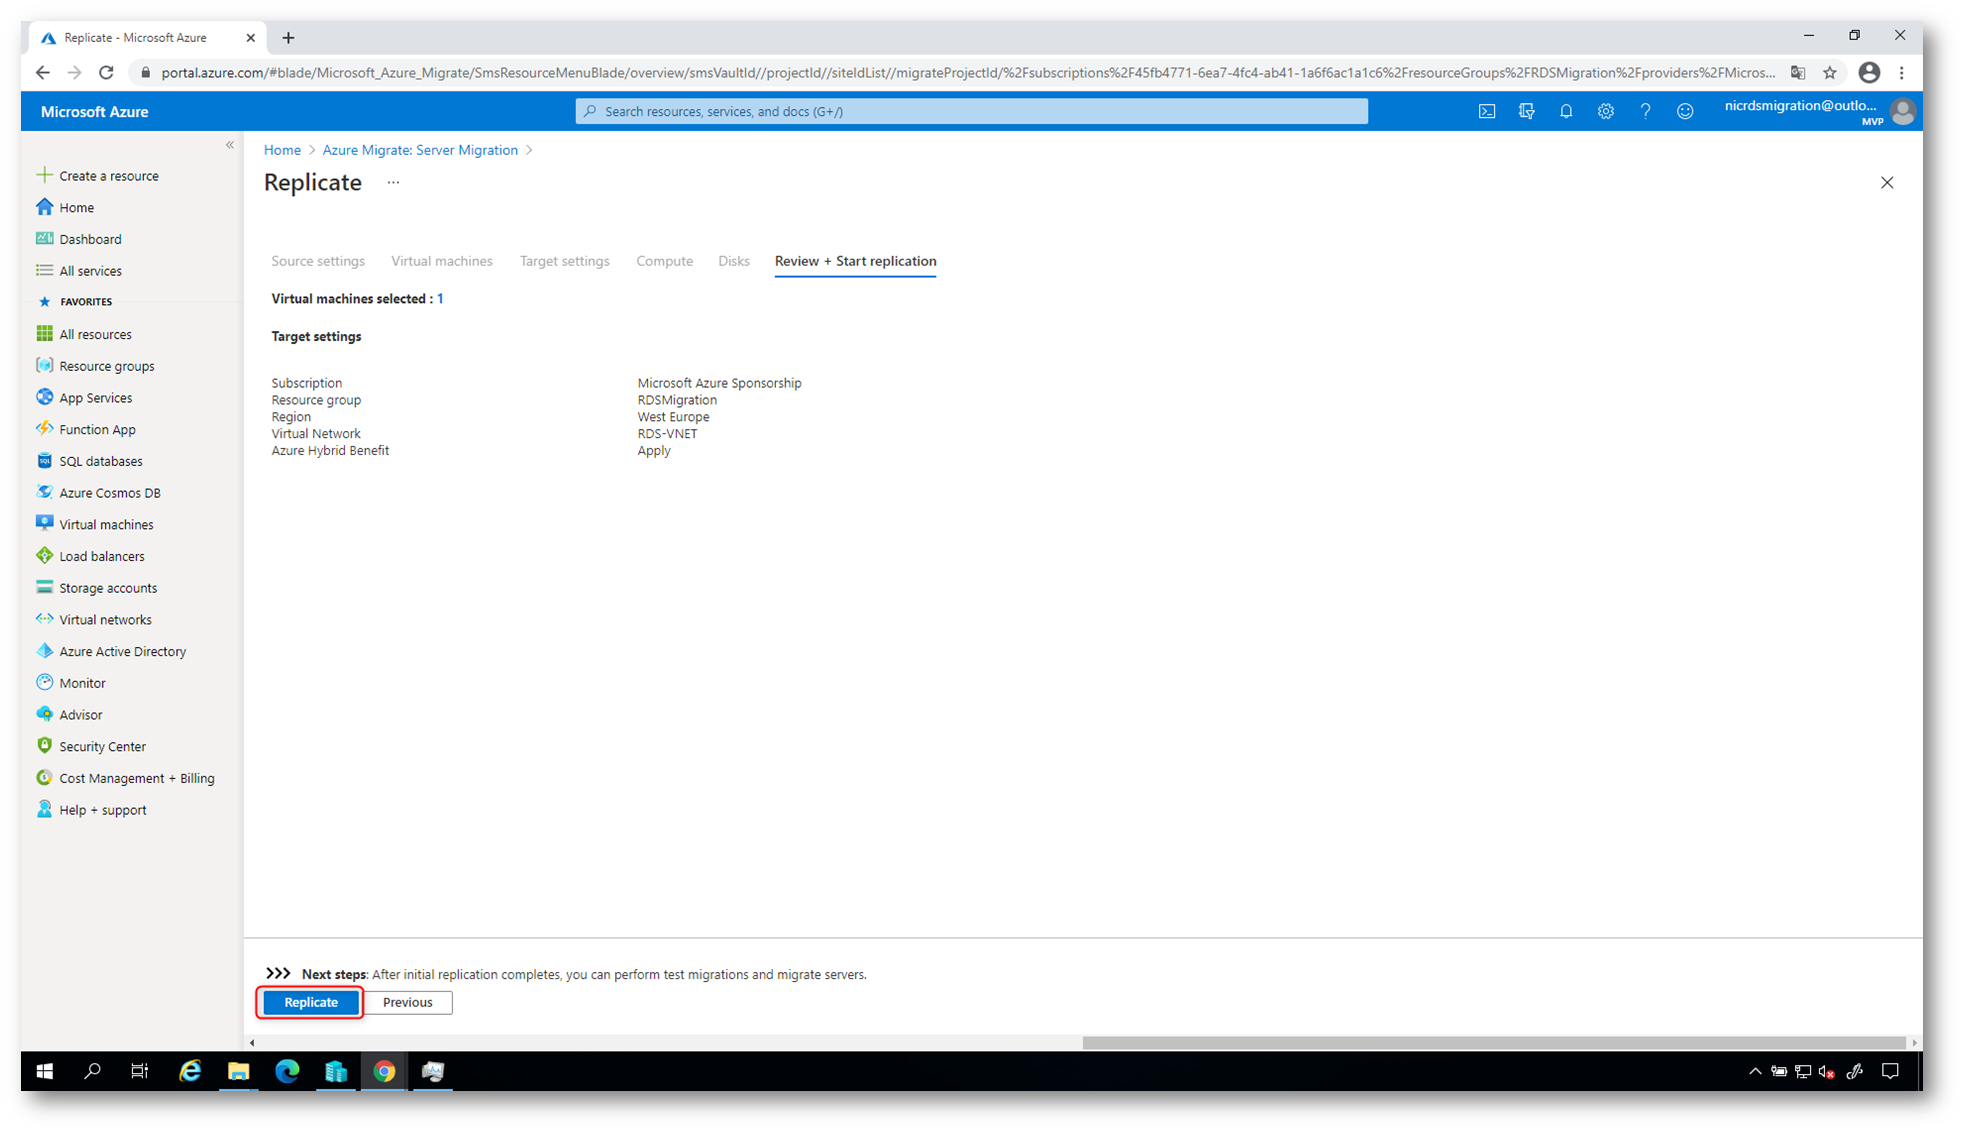Image resolution: width=1965 pixels, height=1133 pixels.
Task: Click the horizontal scrollbar left arrow
Action: pyautogui.click(x=252, y=1043)
